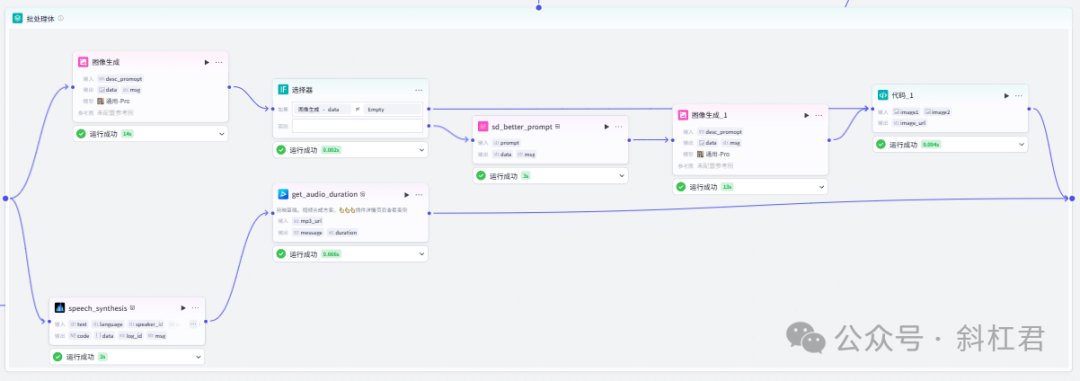The height and width of the screenshot is (381, 1080).
Task: Click the input port dot of get_audio_duration
Action: click(x=273, y=213)
